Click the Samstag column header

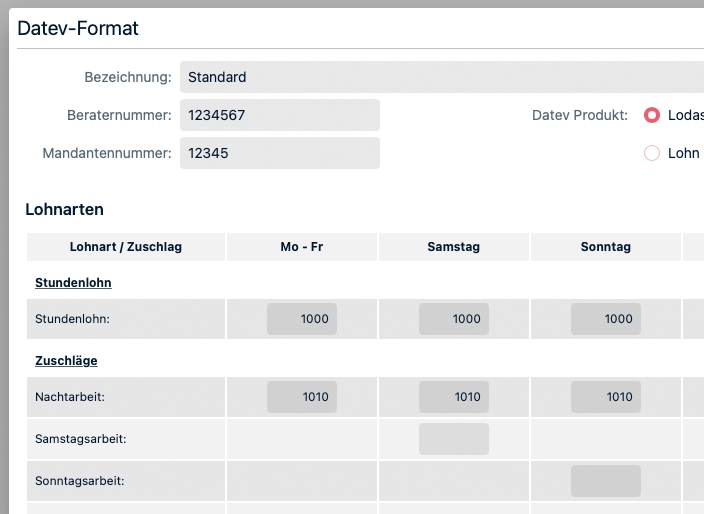454,247
